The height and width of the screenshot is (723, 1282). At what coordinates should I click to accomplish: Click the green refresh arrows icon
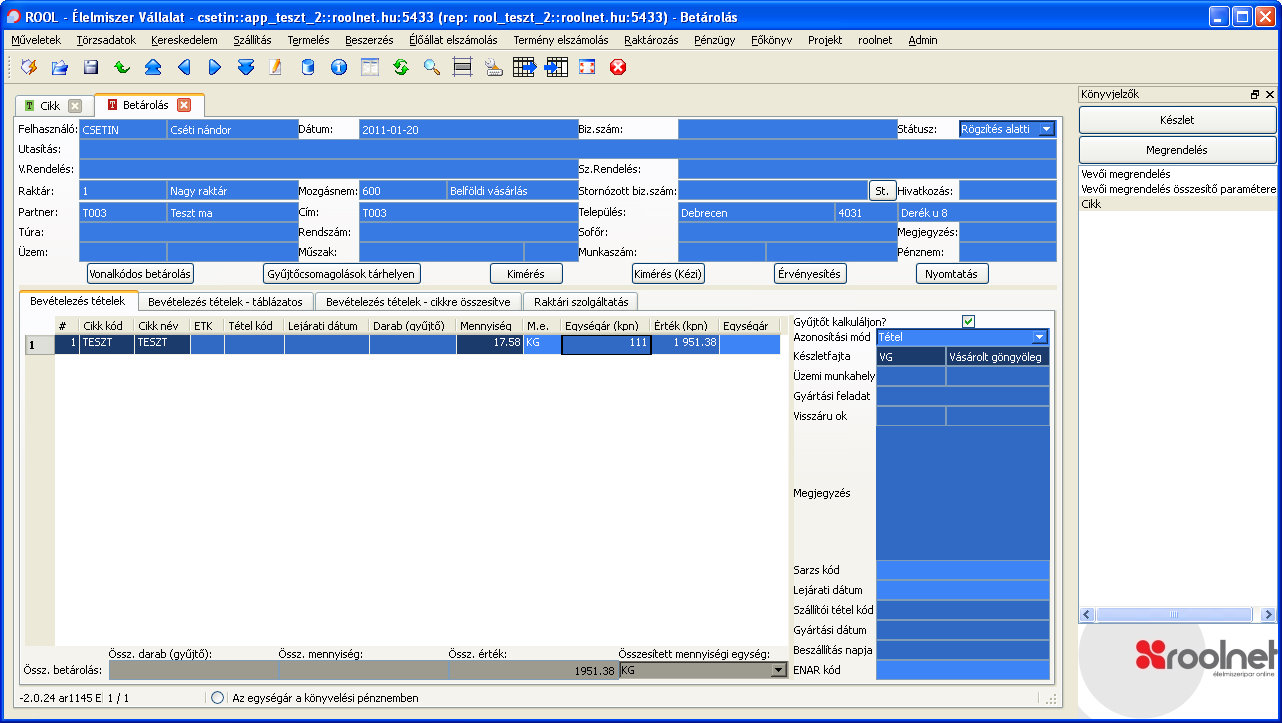[x=401, y=67]
